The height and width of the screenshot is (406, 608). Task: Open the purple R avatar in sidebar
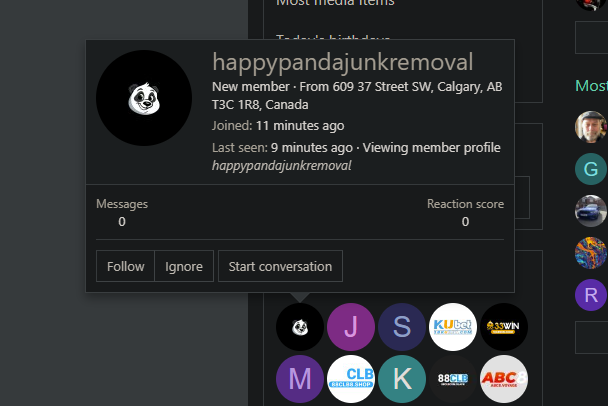[591, 295]
